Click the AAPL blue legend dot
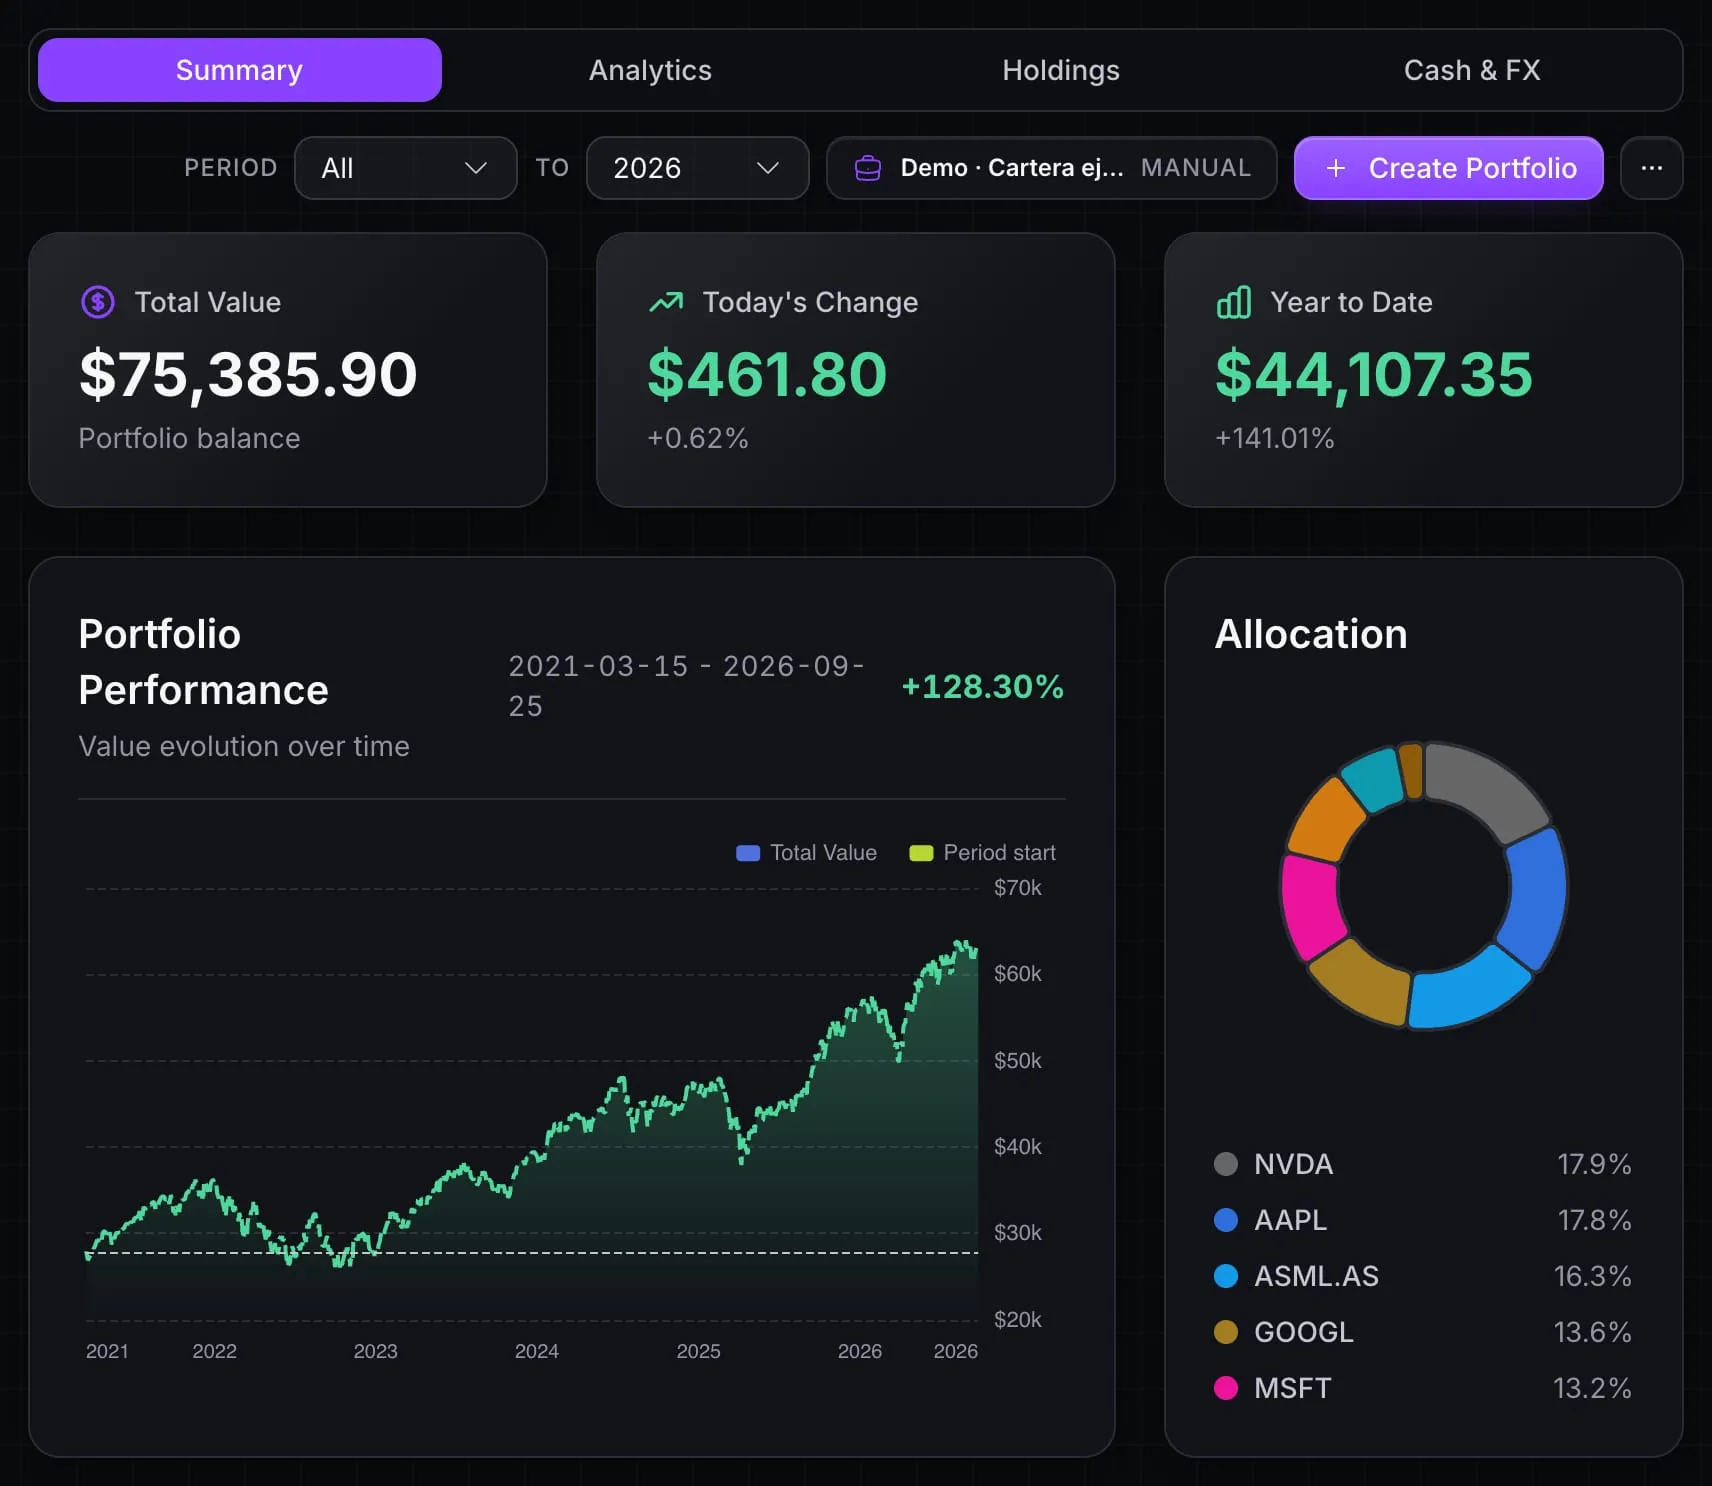The width and height of the screenshot is (1712, 1486). pyautogui.click(x=1226, y=1220)
